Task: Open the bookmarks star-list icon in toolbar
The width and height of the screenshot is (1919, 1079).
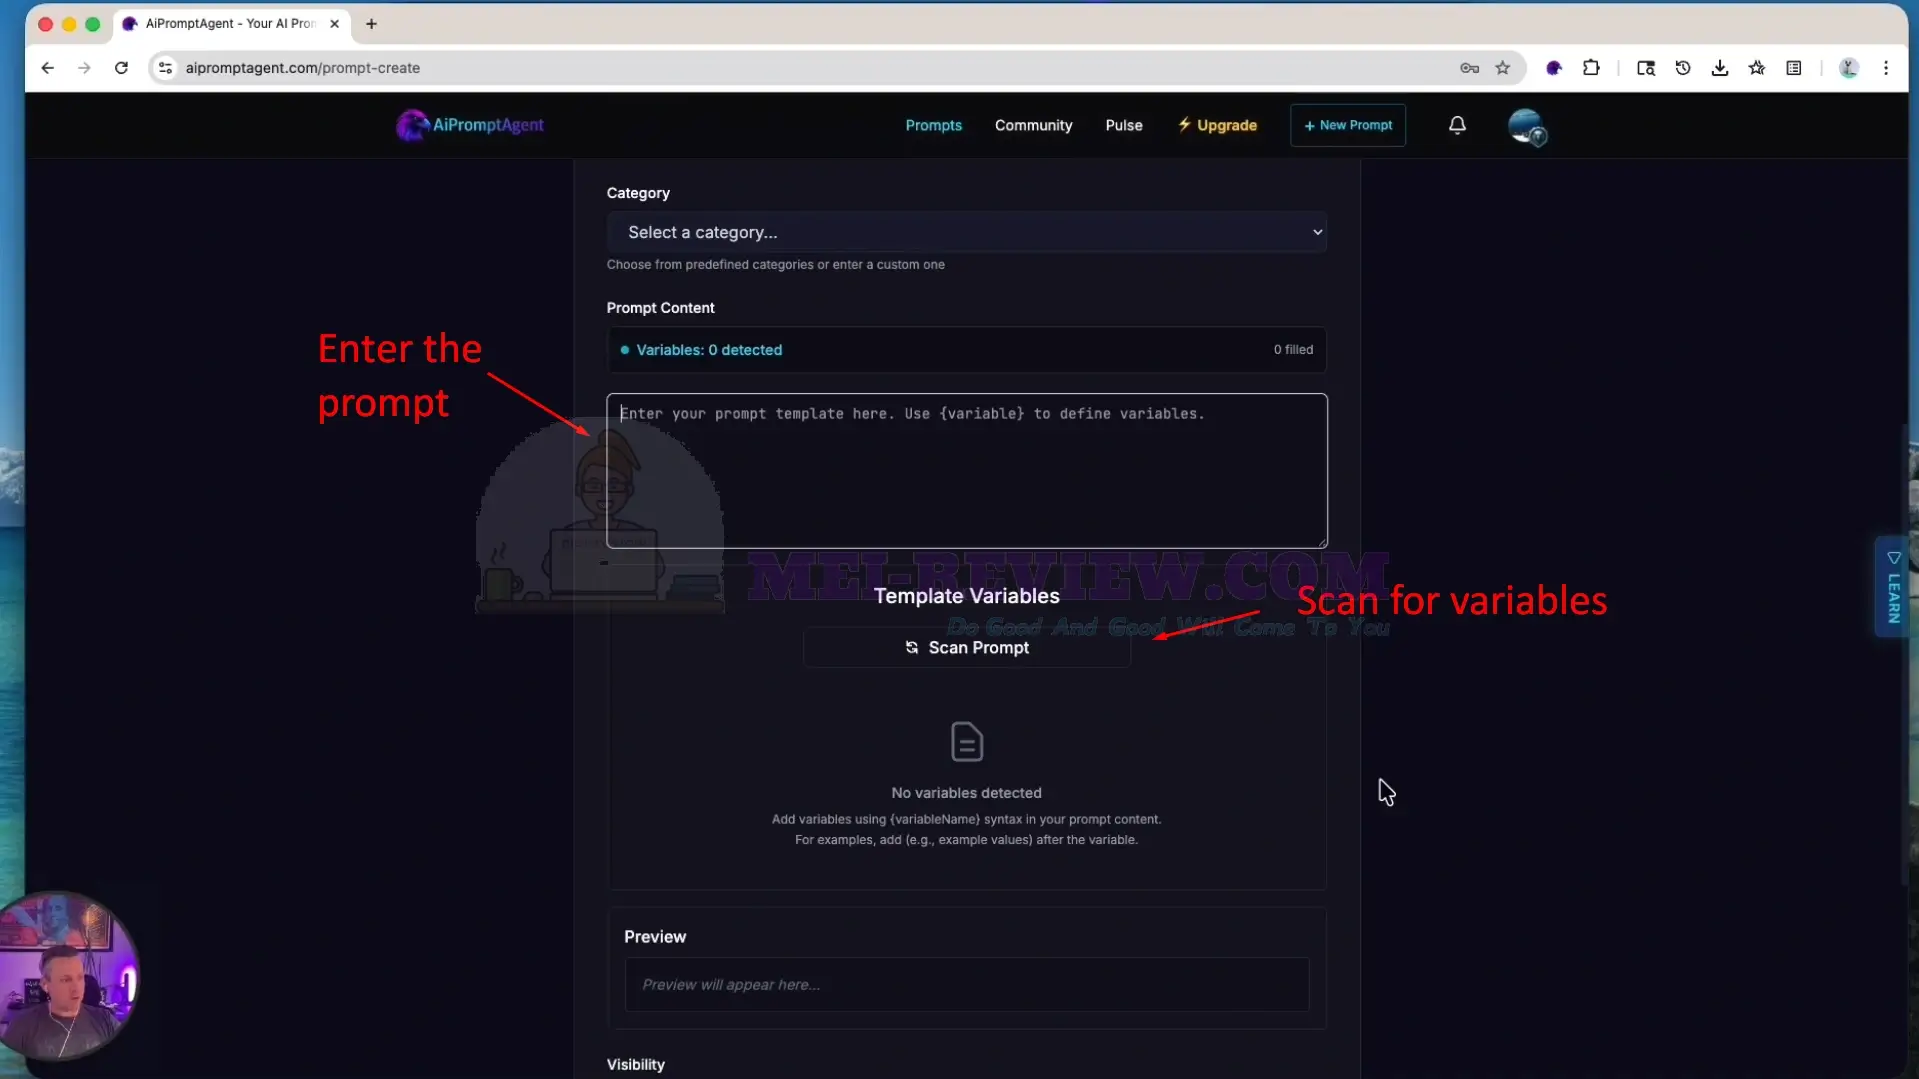Action: tap(1757, 68)
